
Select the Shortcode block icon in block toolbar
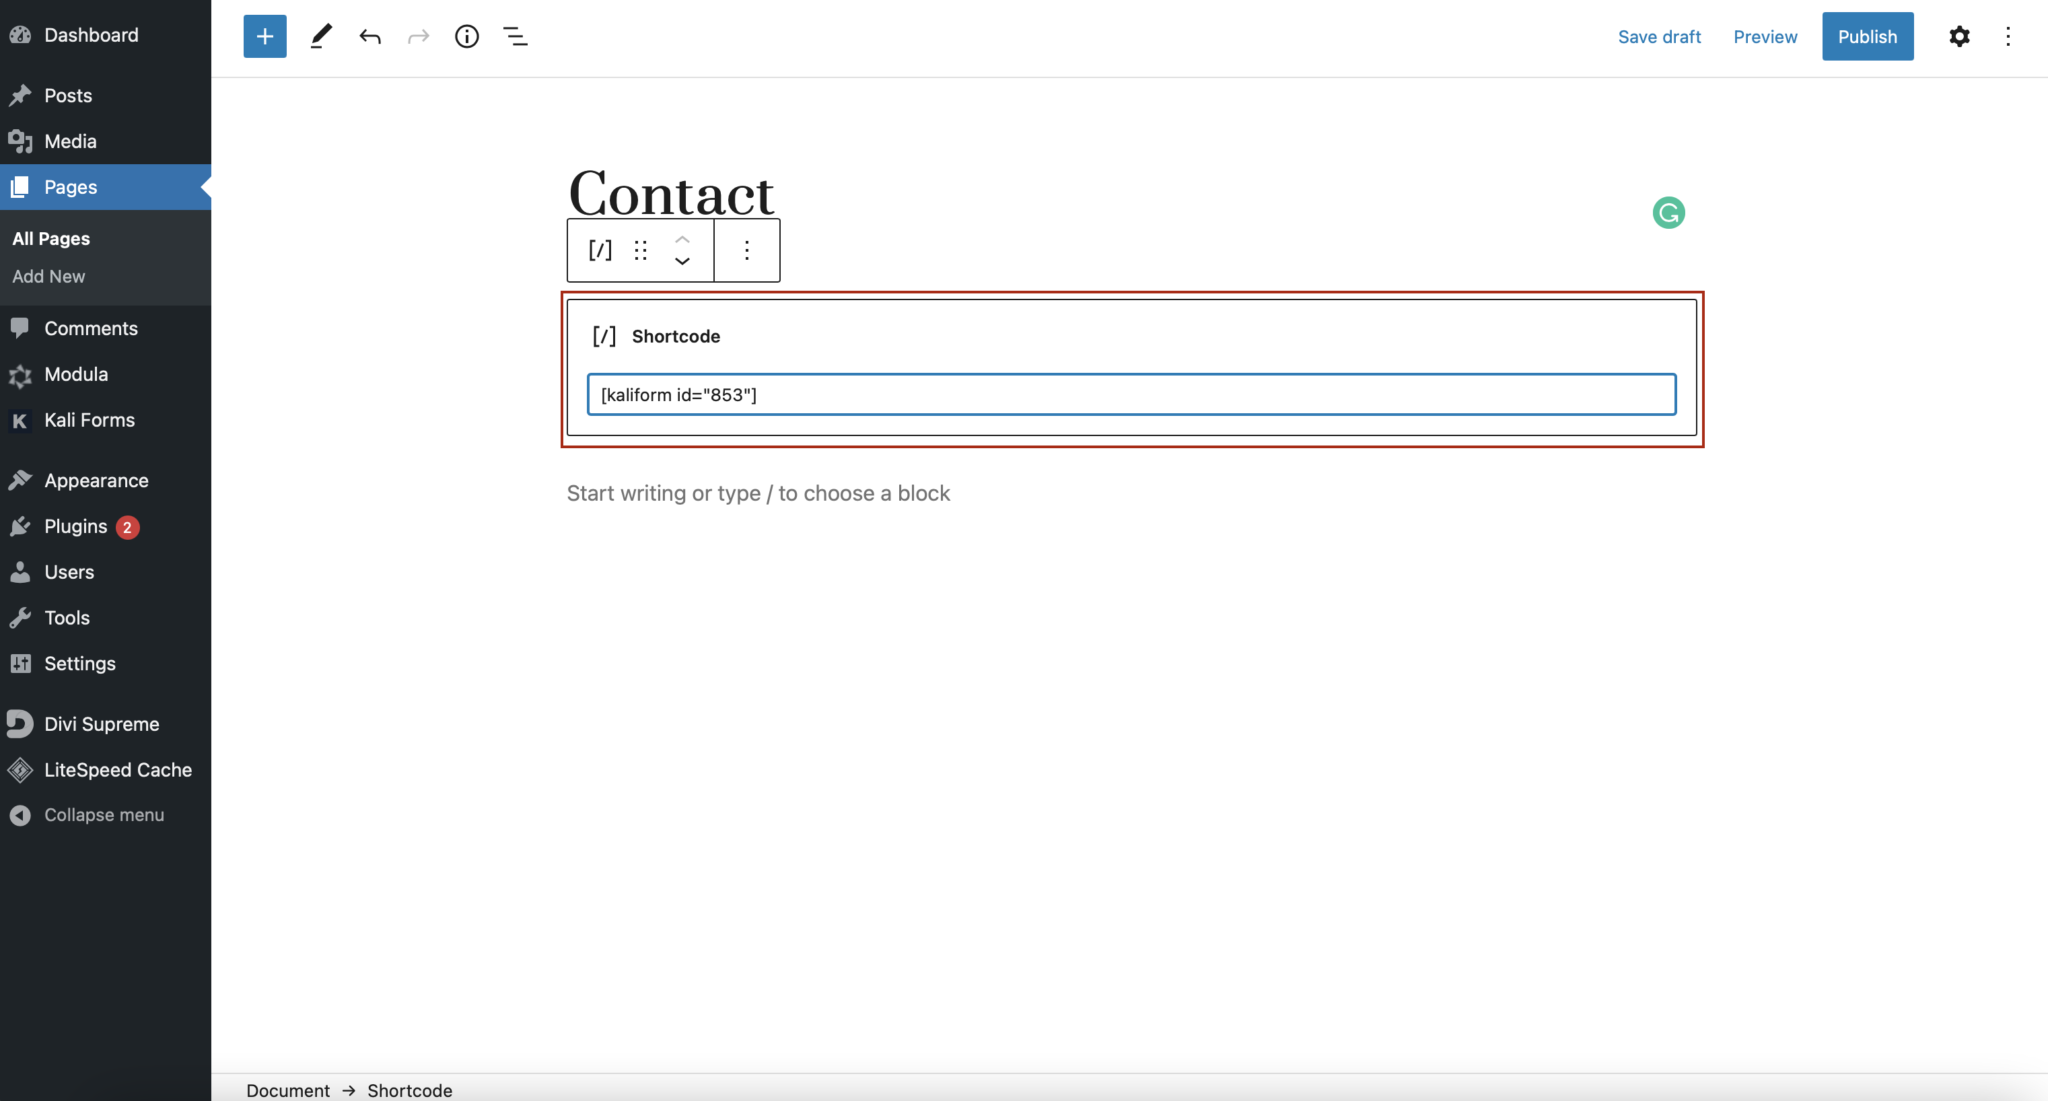(x=598, y=250)
